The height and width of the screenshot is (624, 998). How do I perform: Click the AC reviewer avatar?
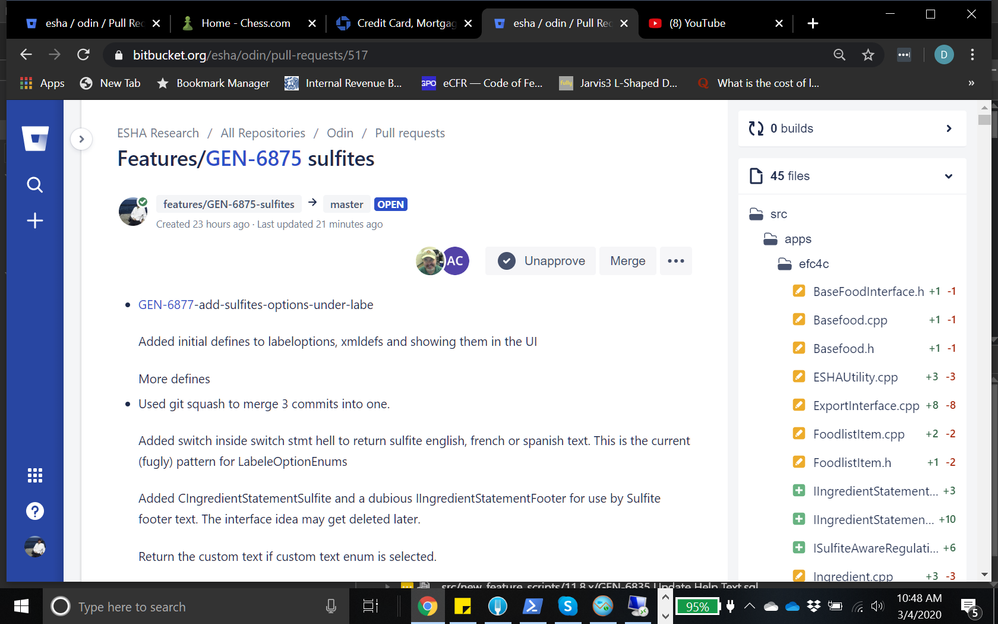point(454,261)
